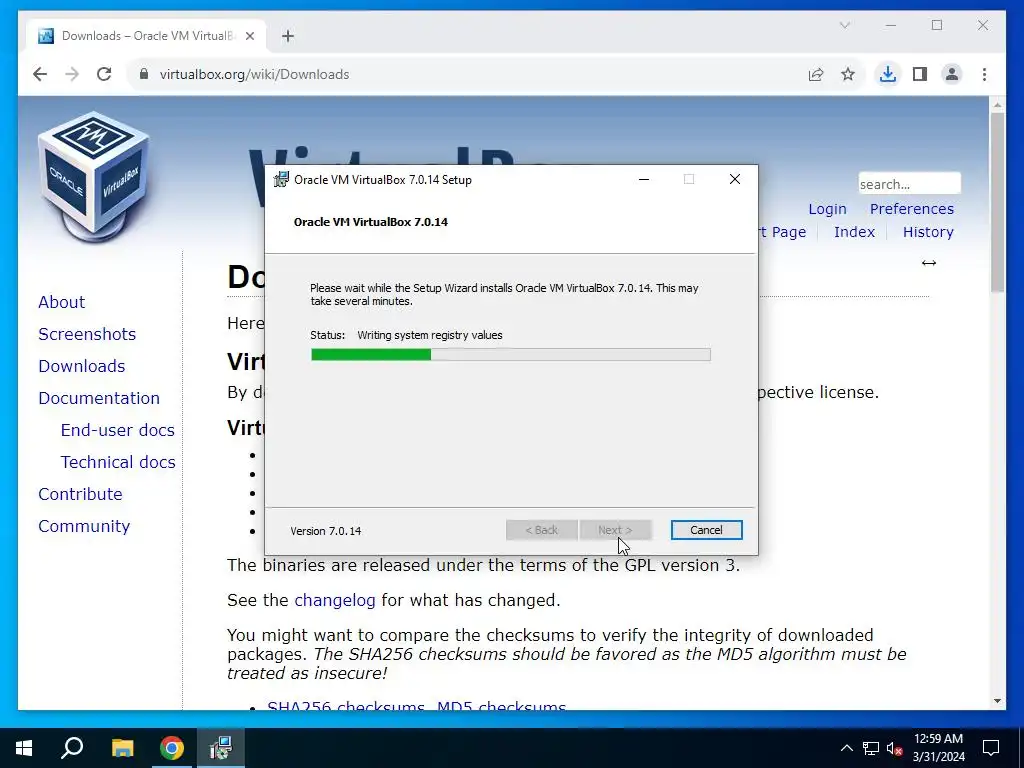The height and width of the screenshot is (768, 1024).
Task: Open the Index link
Action: coord(854,232)
